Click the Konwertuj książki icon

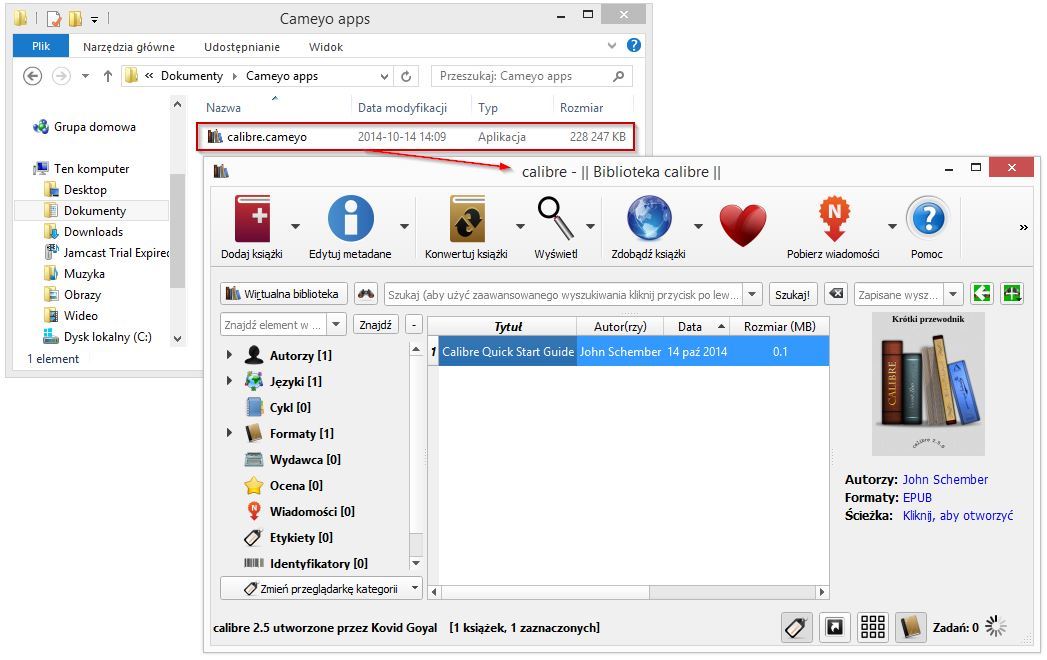[x=467, y=218]
